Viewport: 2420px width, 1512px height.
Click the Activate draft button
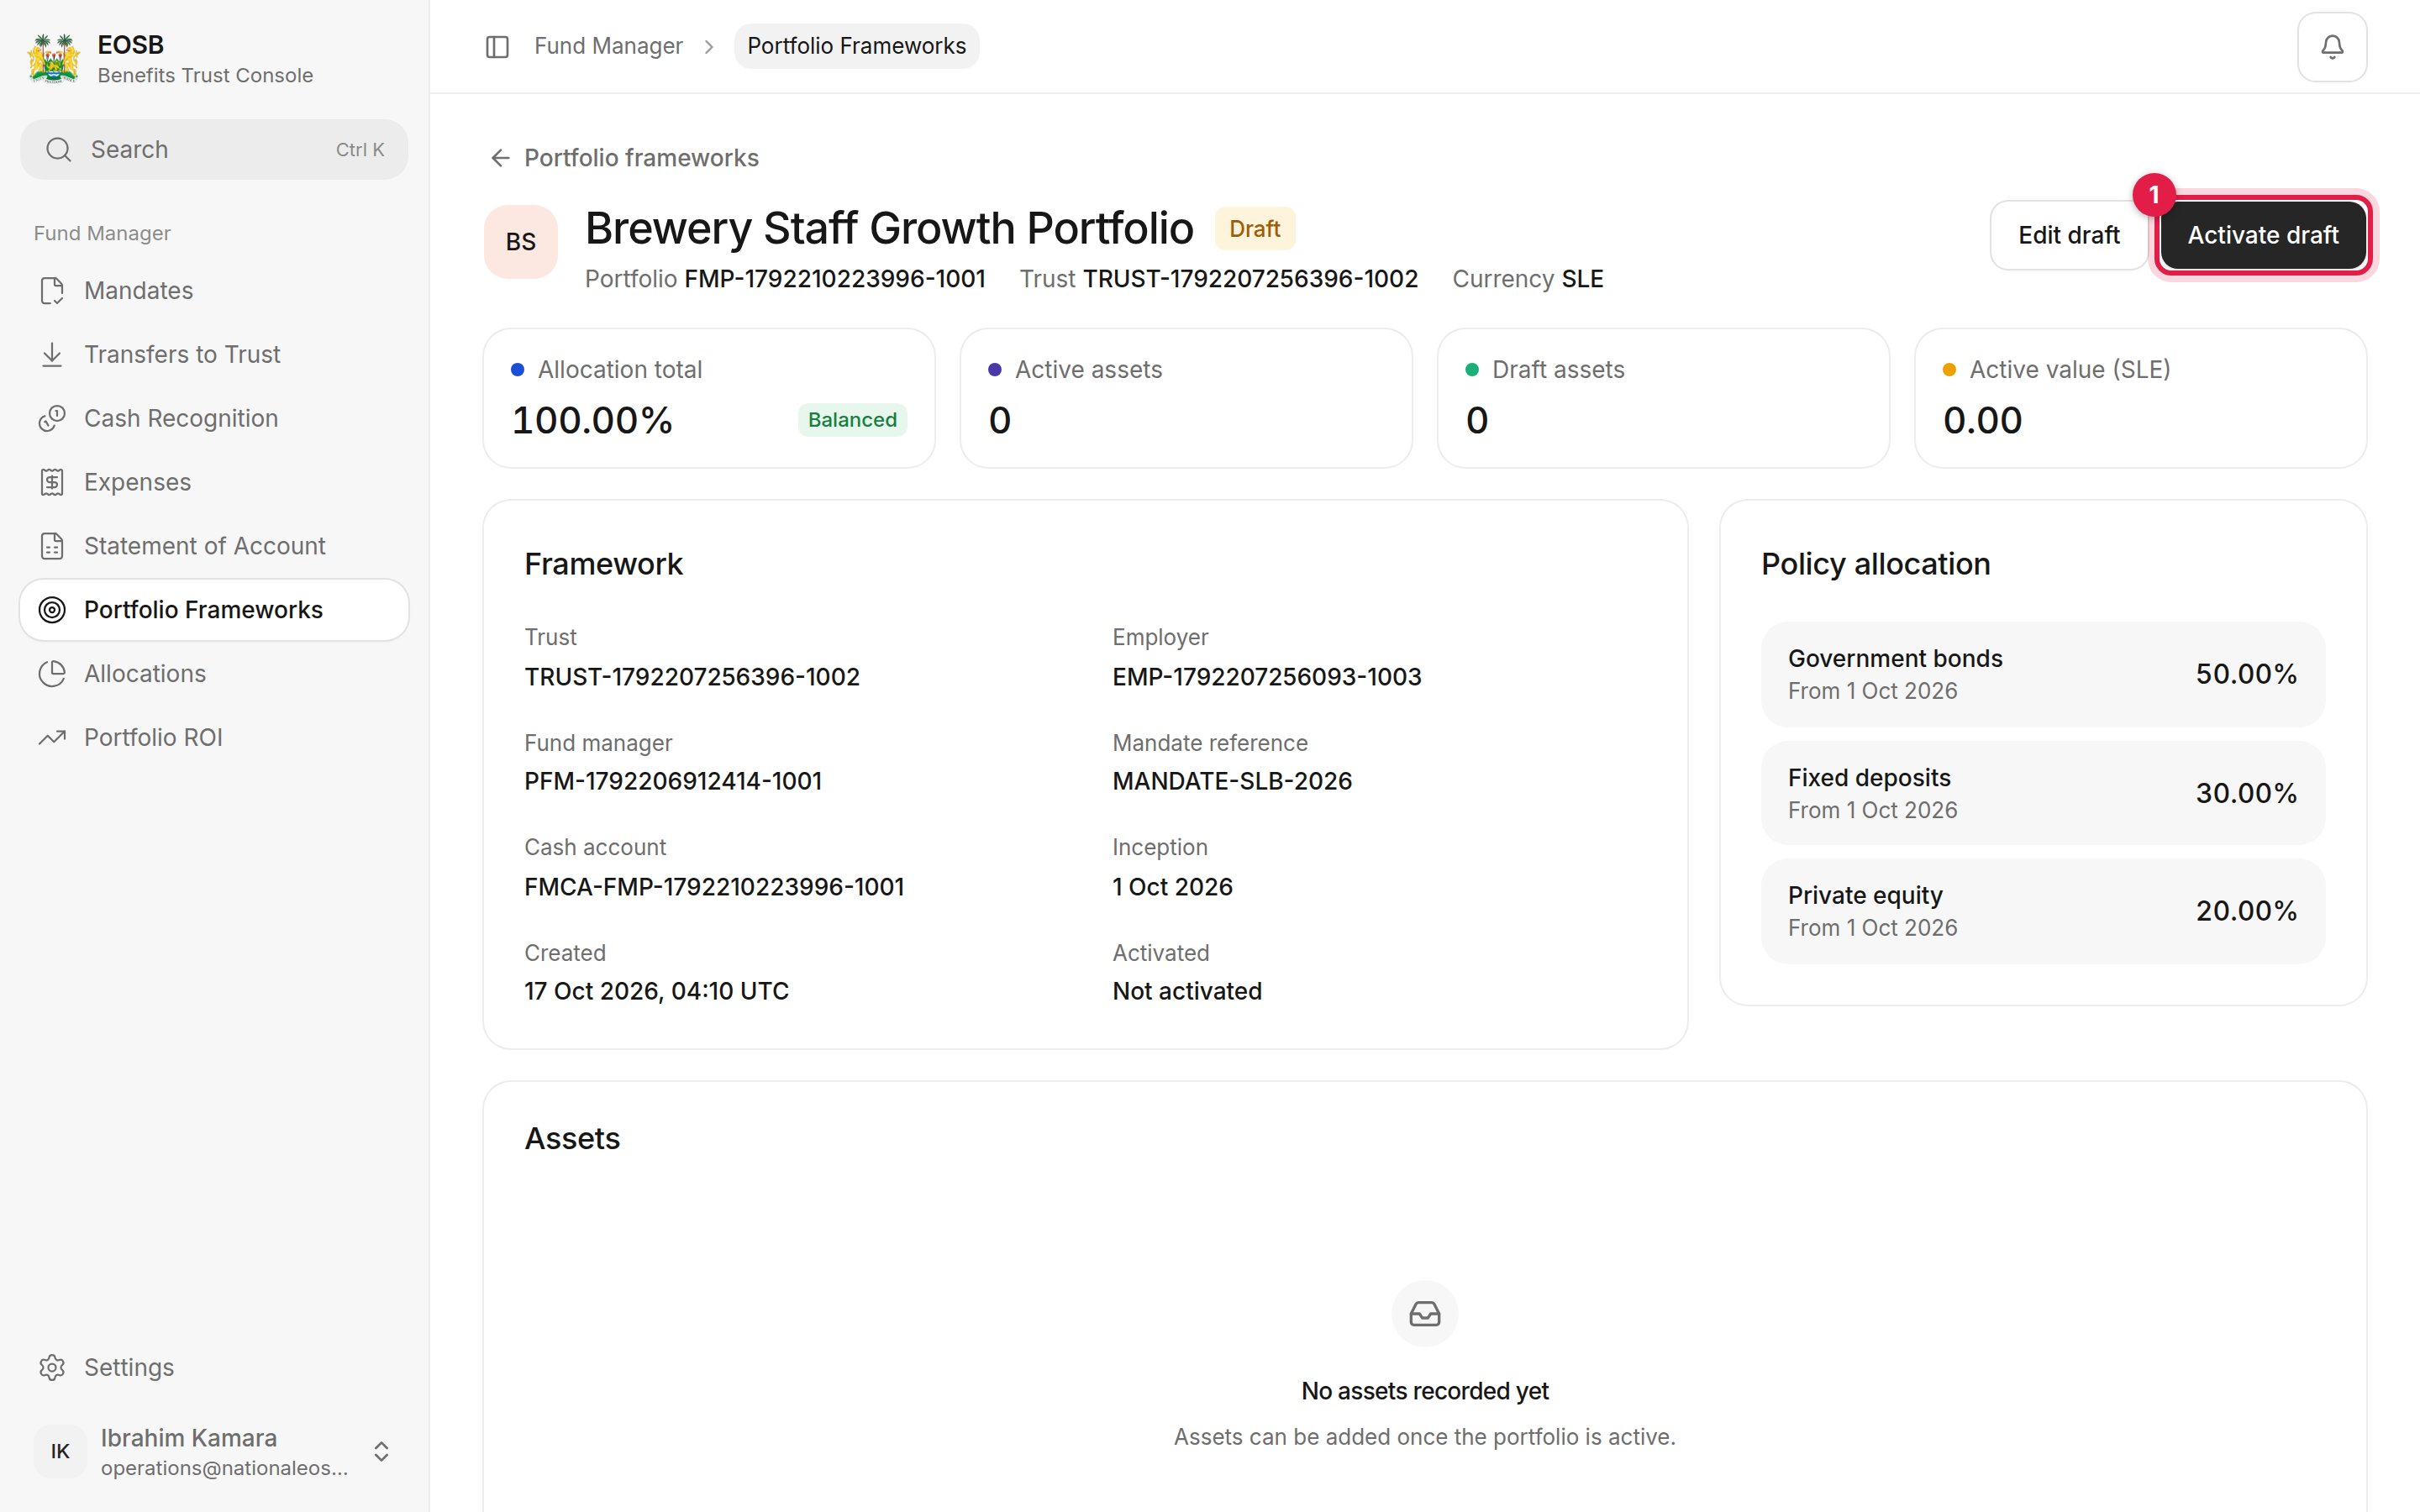point(2262,235)
